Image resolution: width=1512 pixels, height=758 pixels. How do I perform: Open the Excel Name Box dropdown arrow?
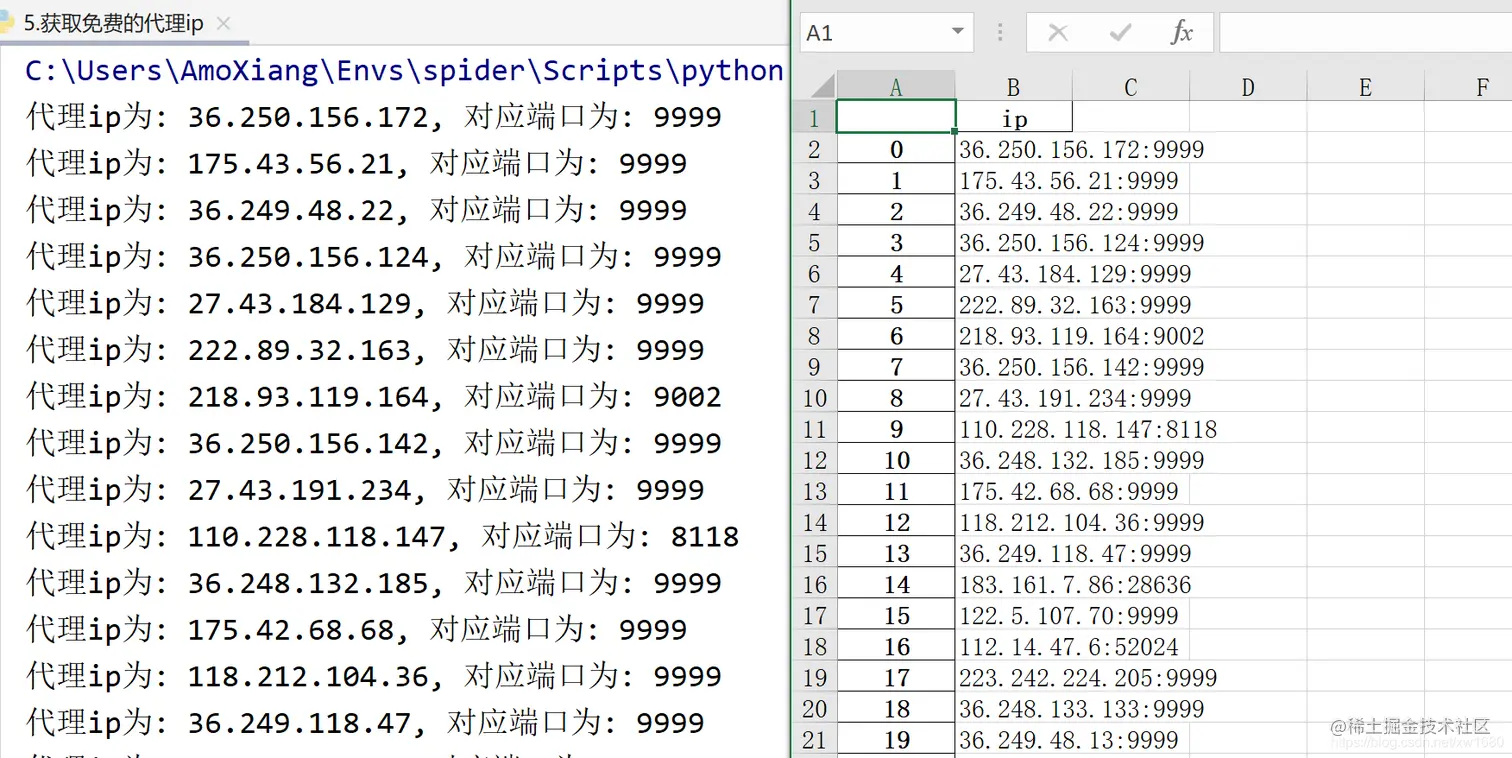[960, 33]
